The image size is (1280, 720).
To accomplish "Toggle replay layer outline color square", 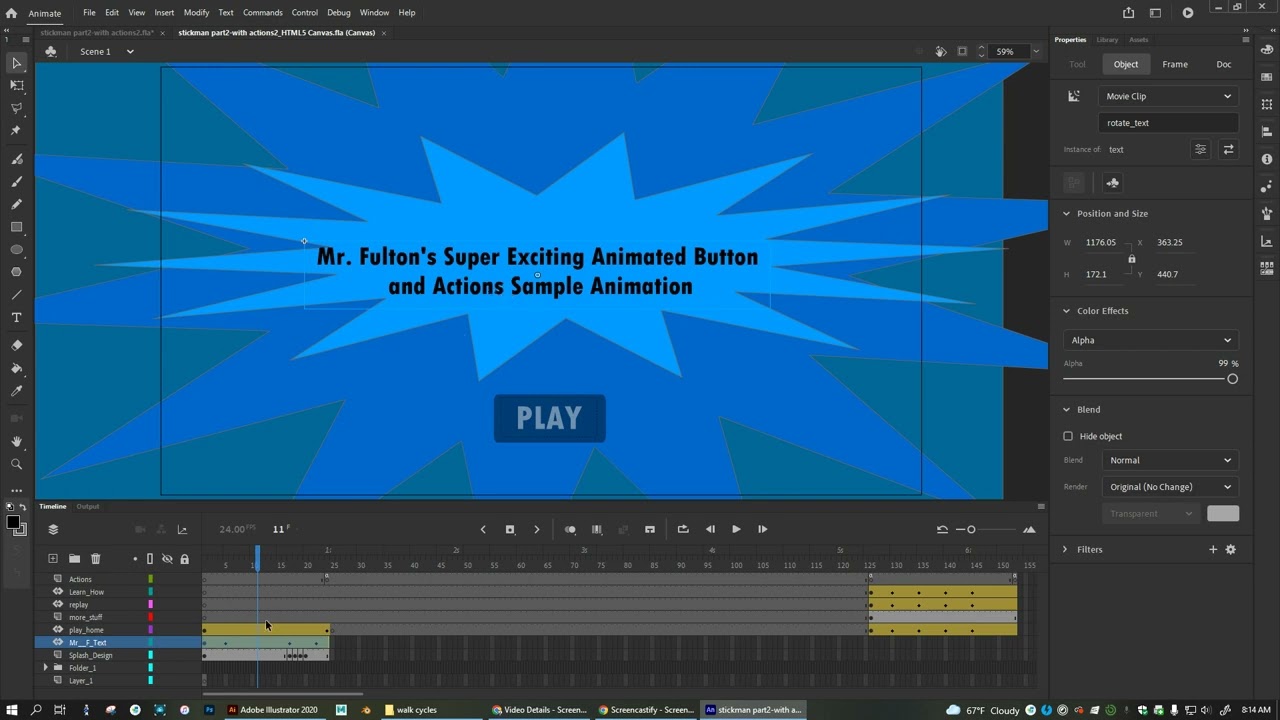I will [x=151, y=604].
